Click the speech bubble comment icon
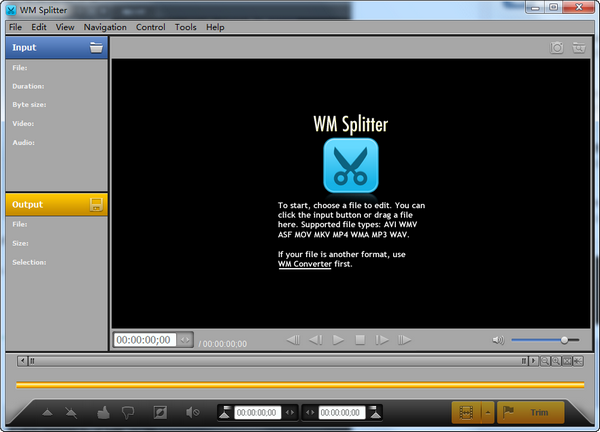Screen dimensions: 600x432 click(x=127, y=412)
